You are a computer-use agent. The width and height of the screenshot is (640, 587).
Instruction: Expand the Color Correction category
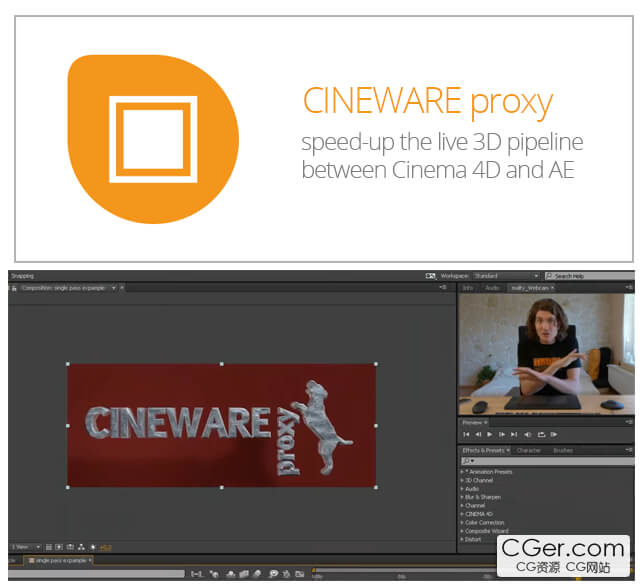coord(462,523)
